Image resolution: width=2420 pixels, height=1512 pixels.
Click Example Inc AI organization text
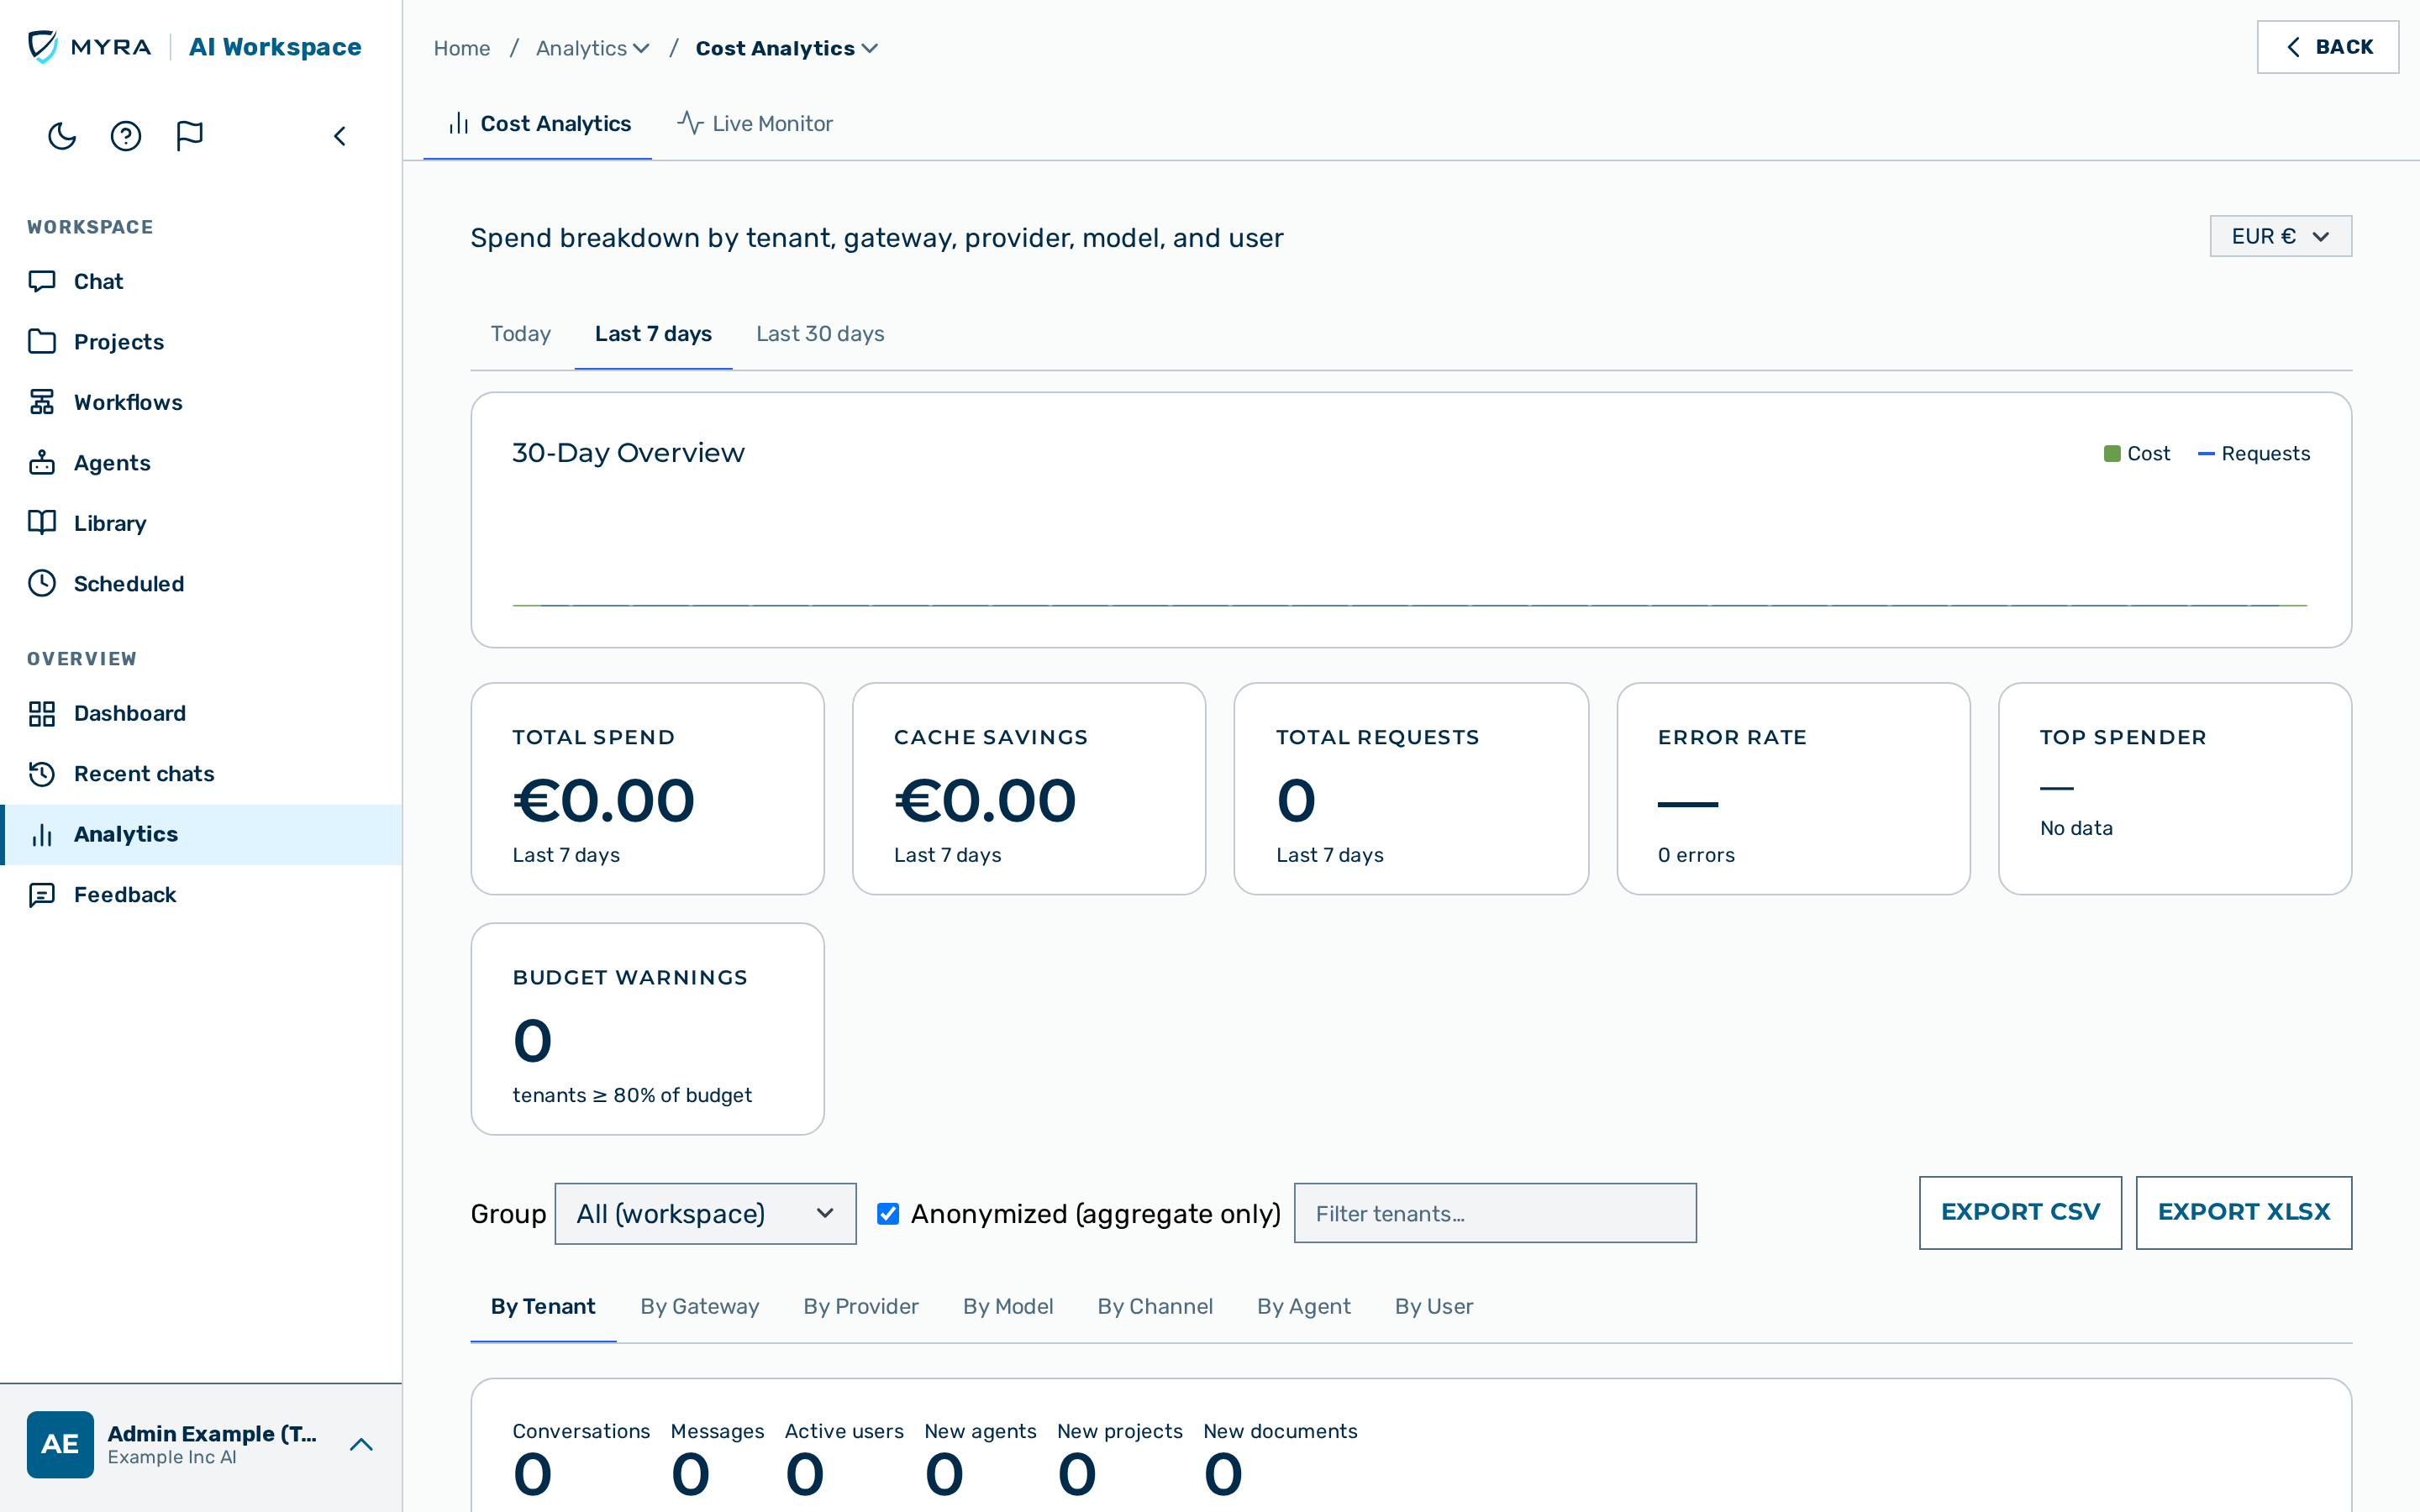pyautogui.click(x=172, y=1457)
